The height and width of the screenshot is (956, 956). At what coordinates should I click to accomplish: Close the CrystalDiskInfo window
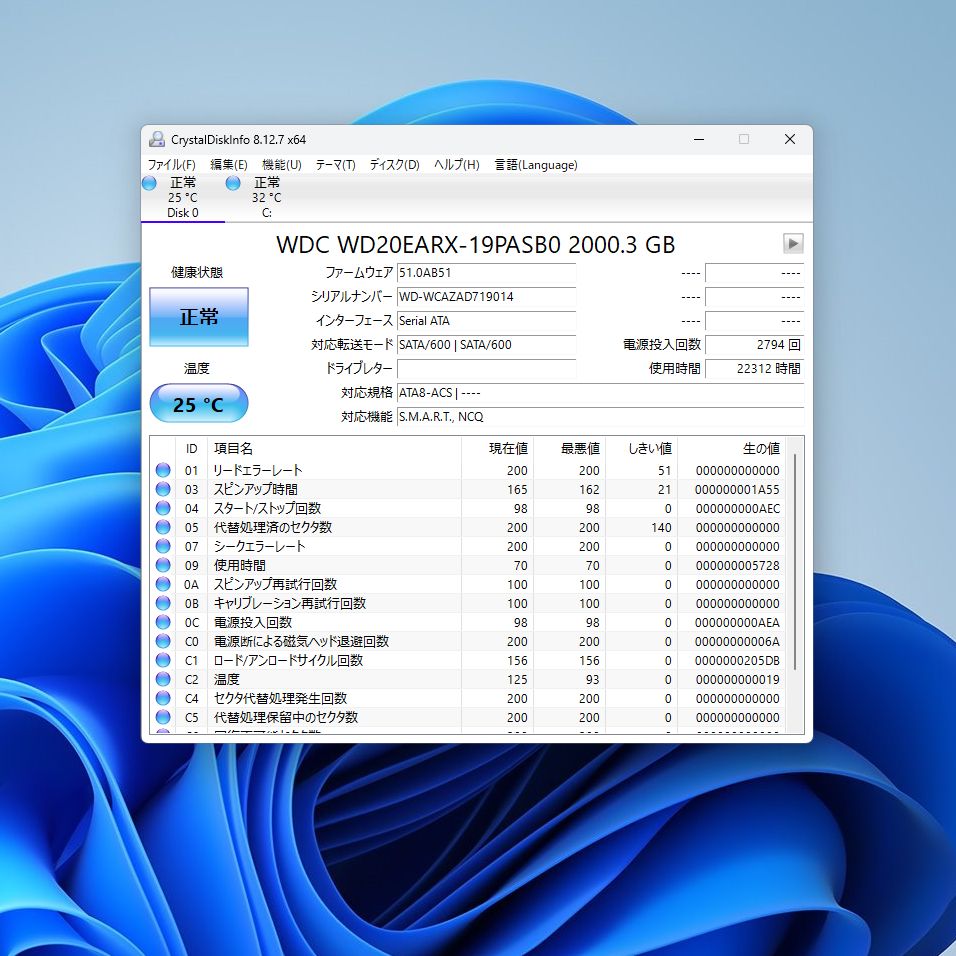790,139
